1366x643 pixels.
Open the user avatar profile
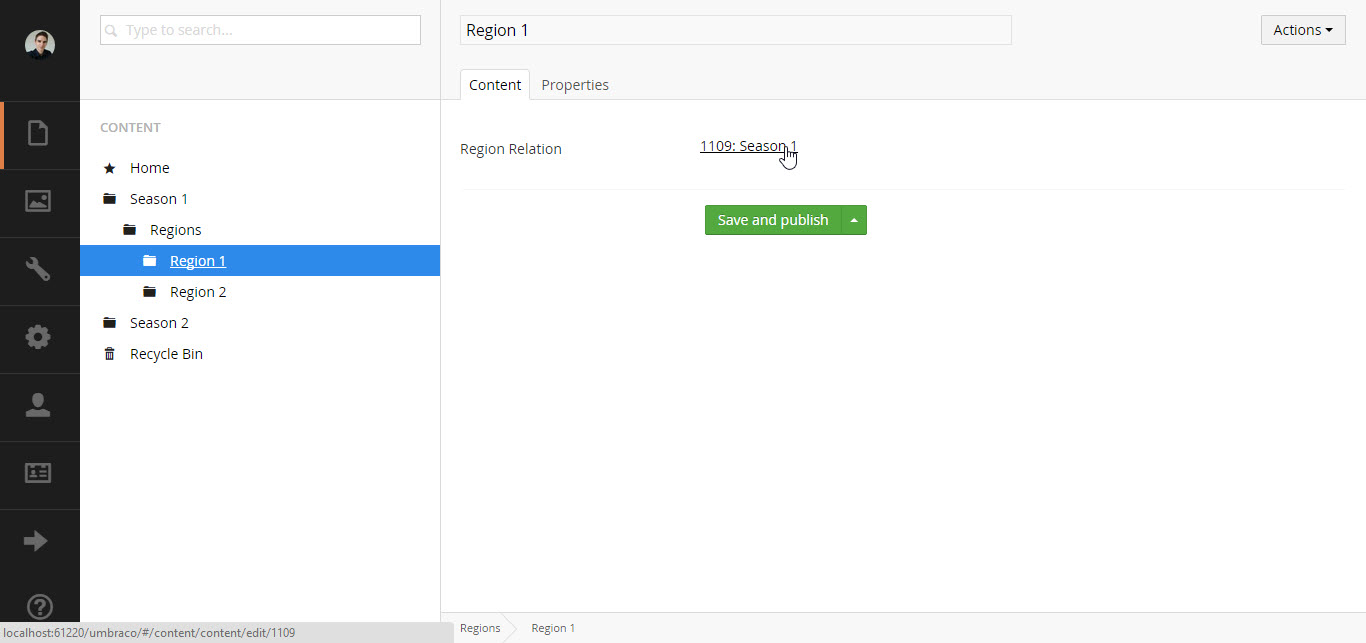[39, 45]
